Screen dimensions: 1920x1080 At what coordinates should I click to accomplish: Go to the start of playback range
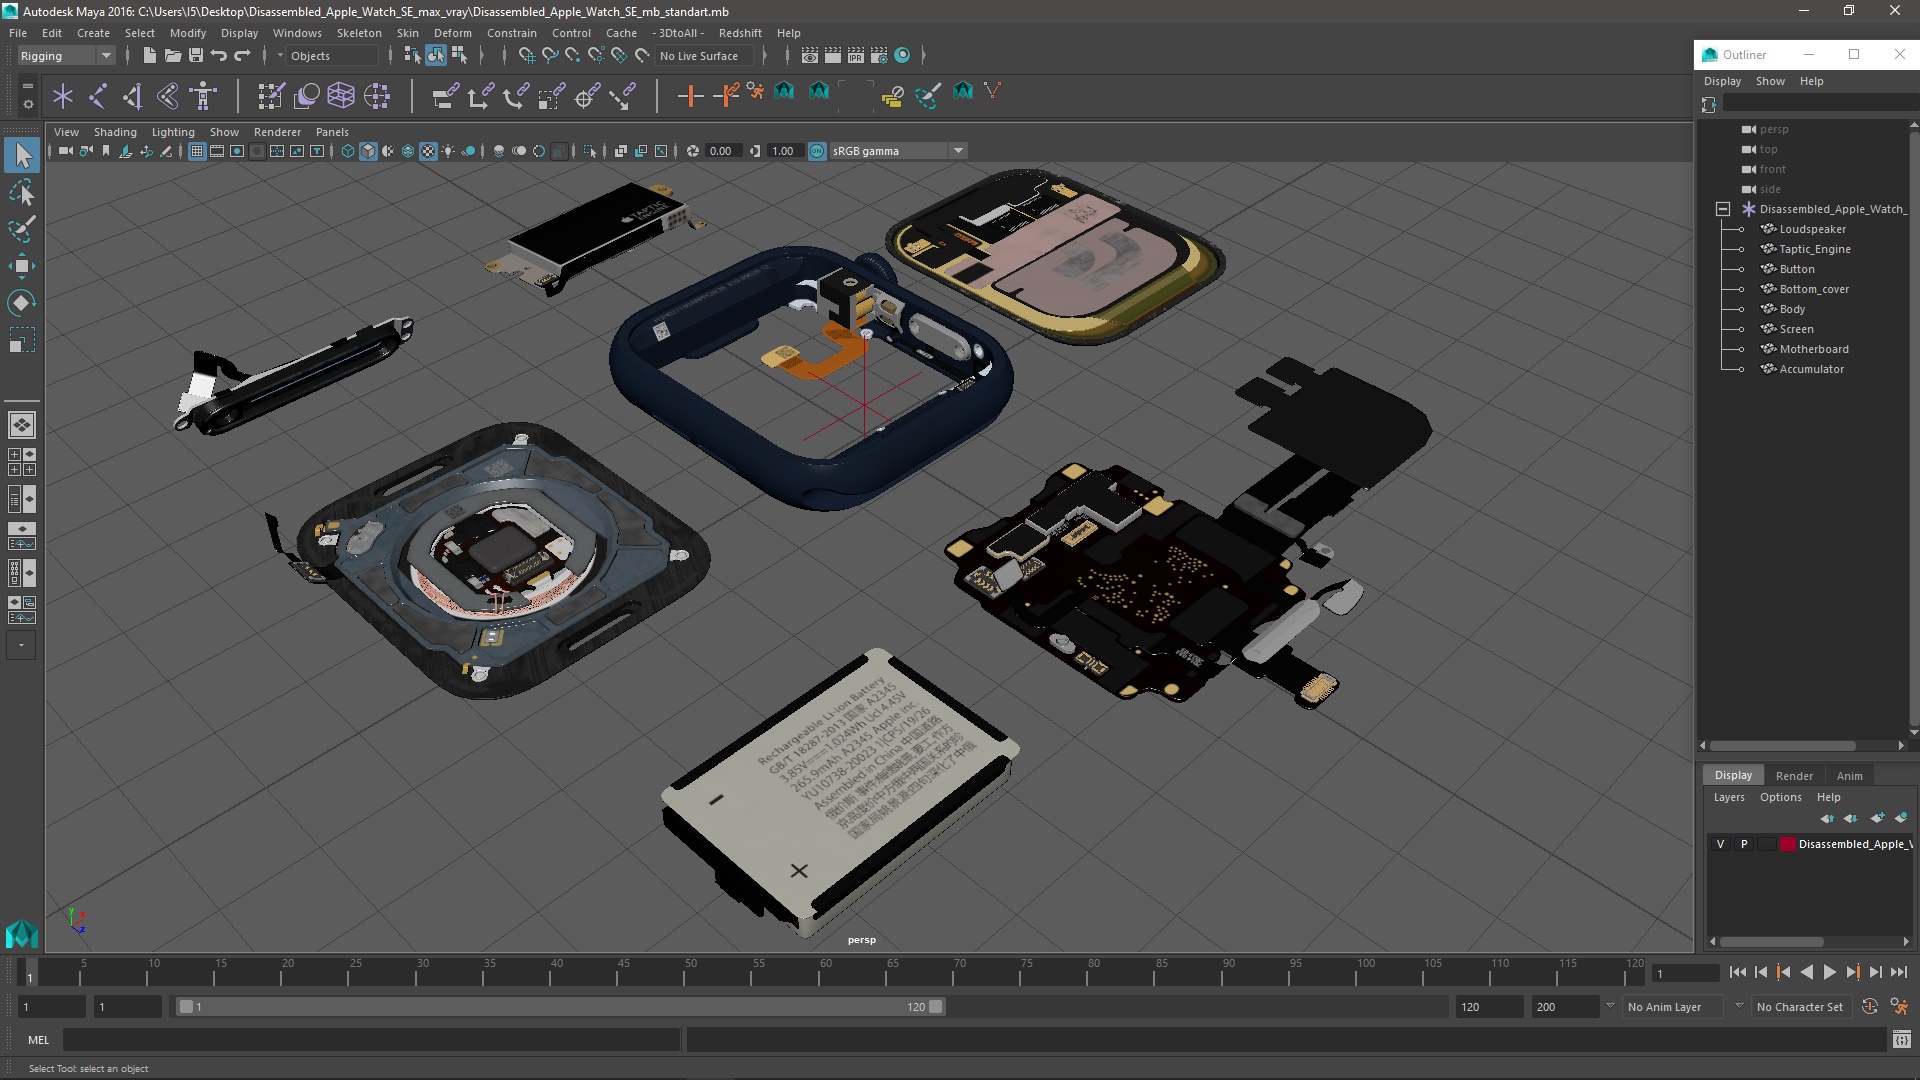coord(1737,972)
